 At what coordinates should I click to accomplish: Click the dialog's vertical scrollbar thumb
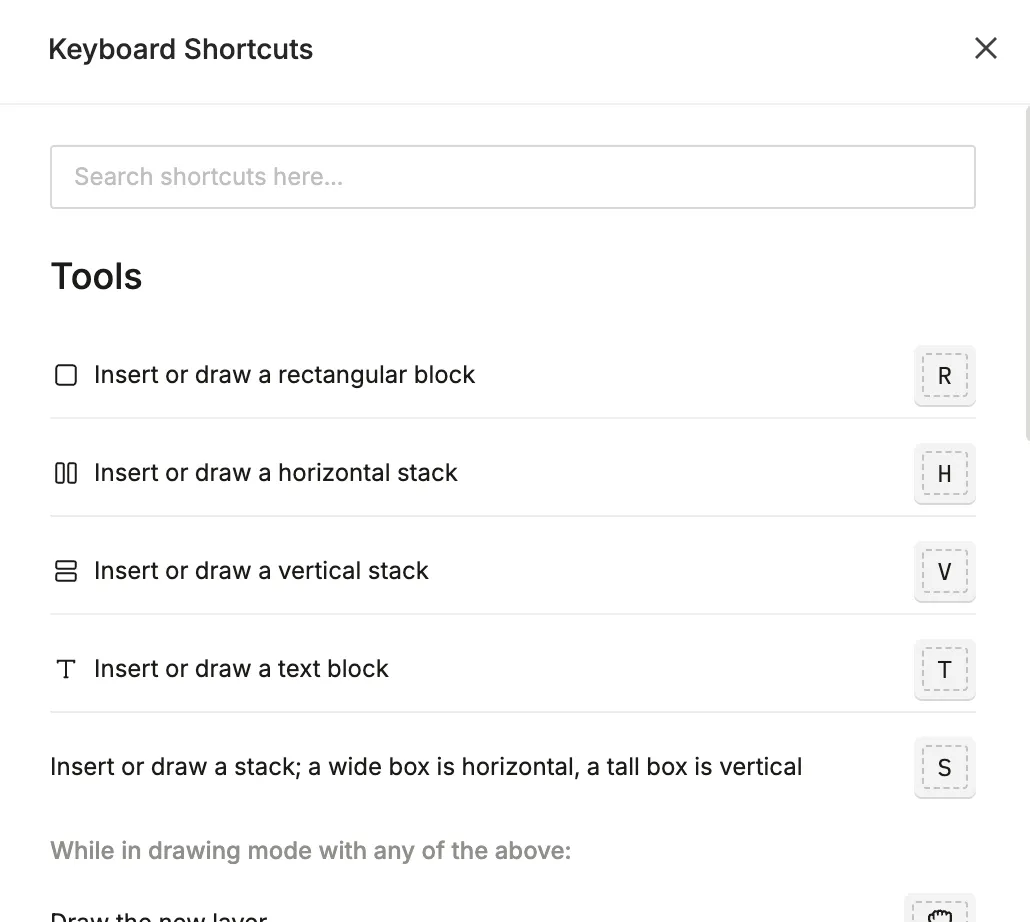point(1027,273)
